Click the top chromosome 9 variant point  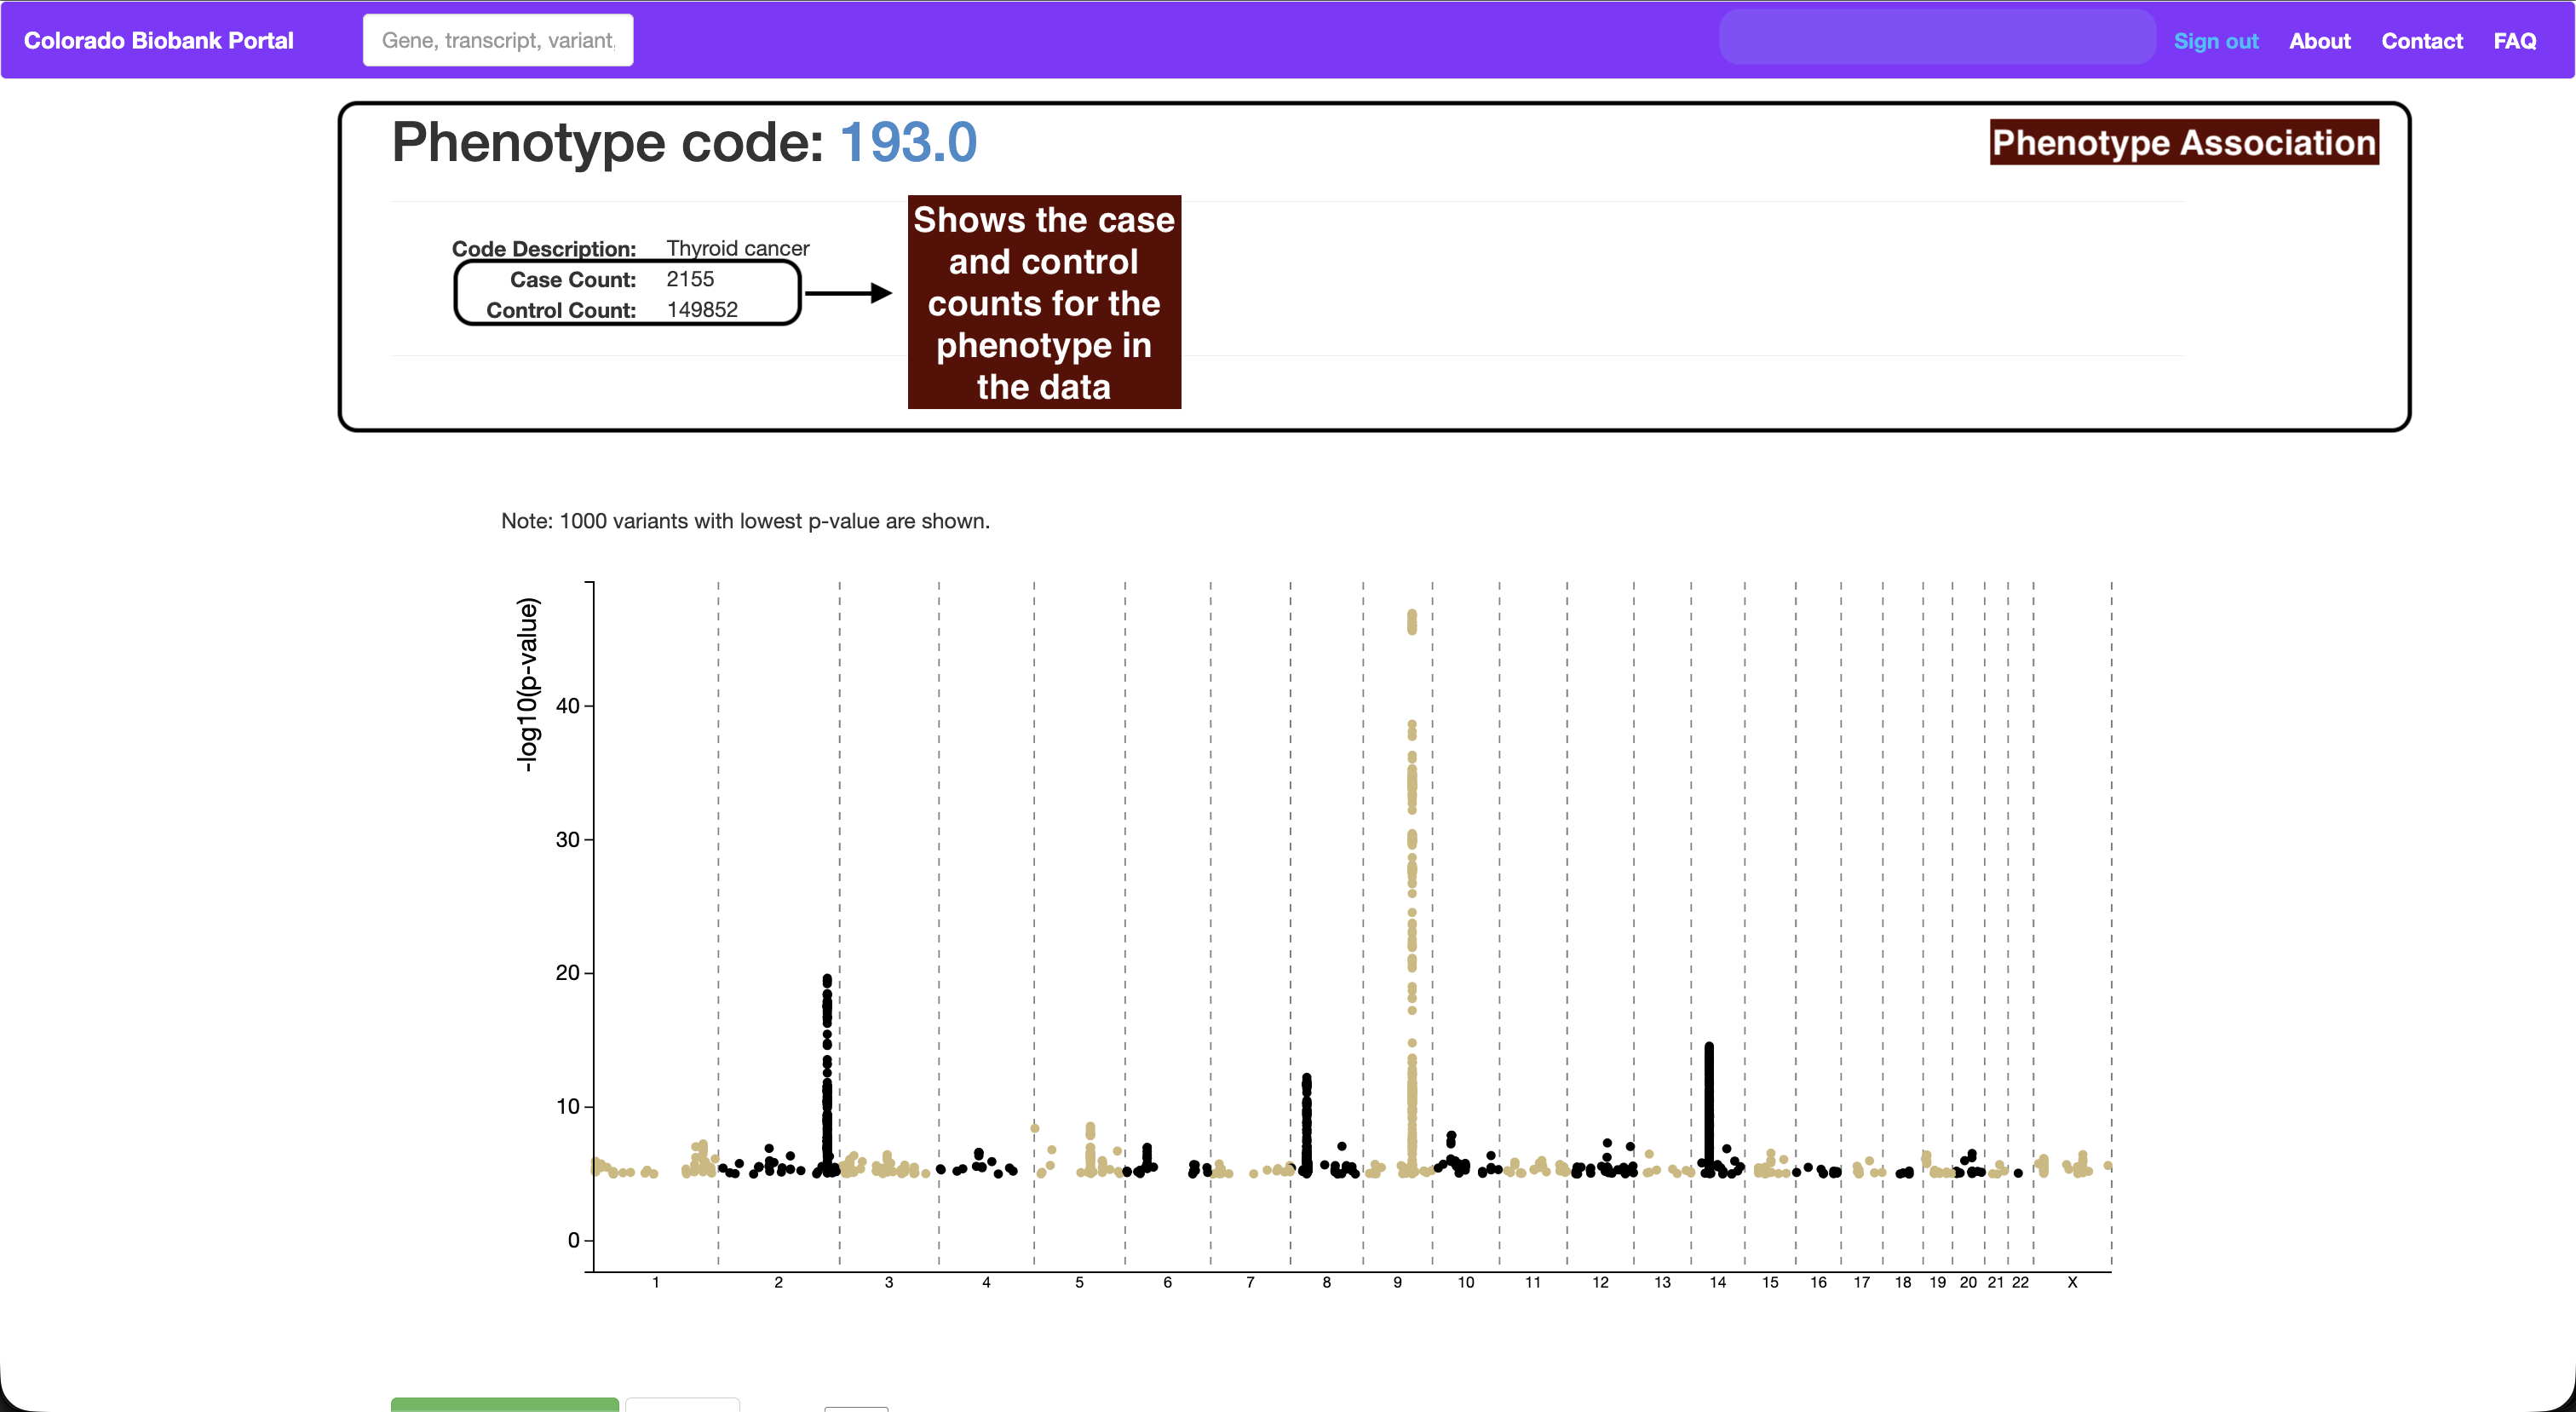point(1412,614)
